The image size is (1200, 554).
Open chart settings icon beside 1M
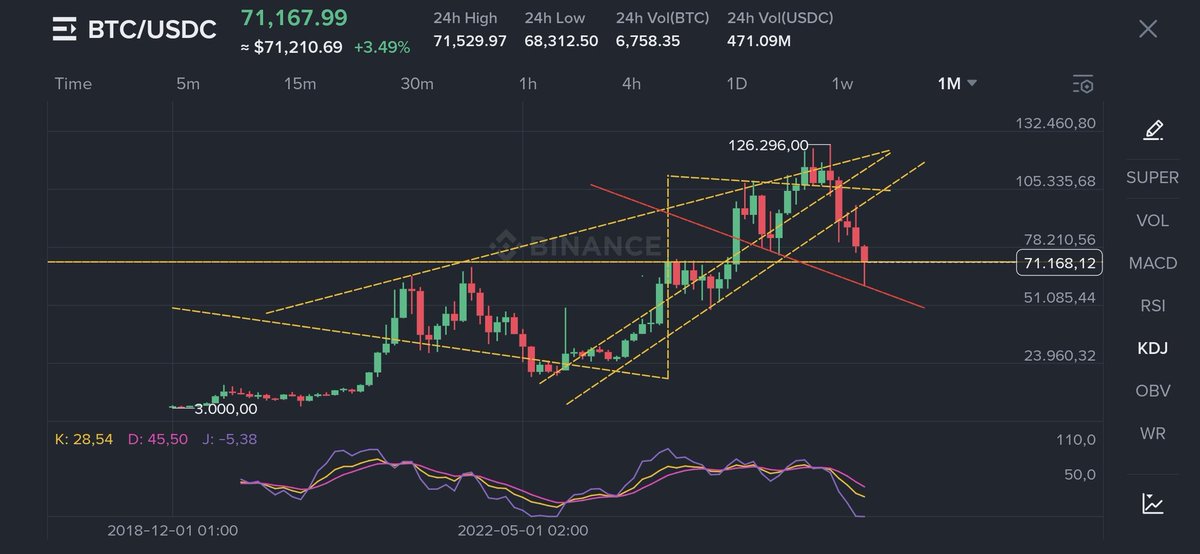click(1082, 84)
